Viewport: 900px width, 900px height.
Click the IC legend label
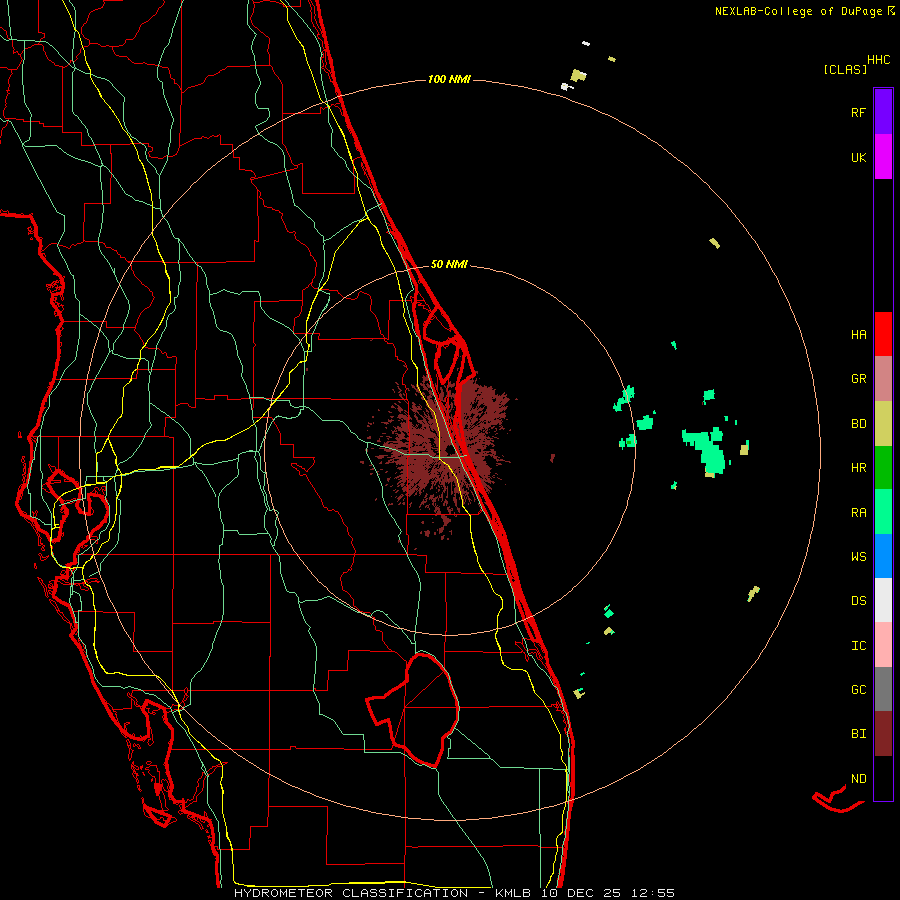coord(859,646)
